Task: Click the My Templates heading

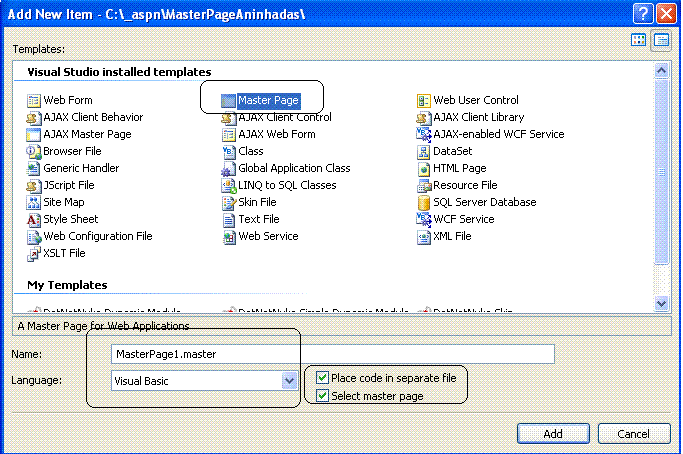Action: [67, 285]
